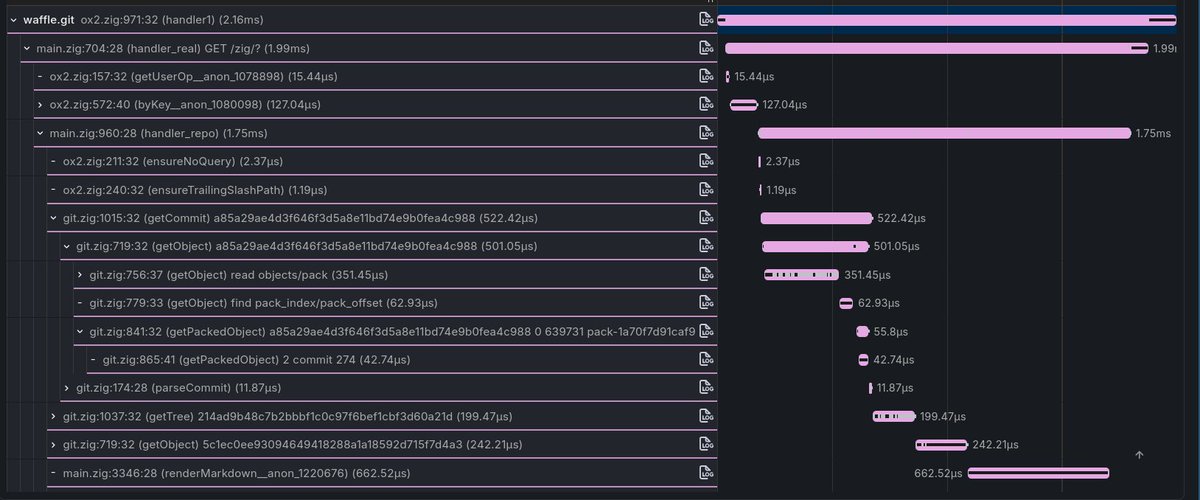Open logs icon for byKey__anon_1080098 span
The height and width of the screenshot is (500, 1200).
[706, 104]
